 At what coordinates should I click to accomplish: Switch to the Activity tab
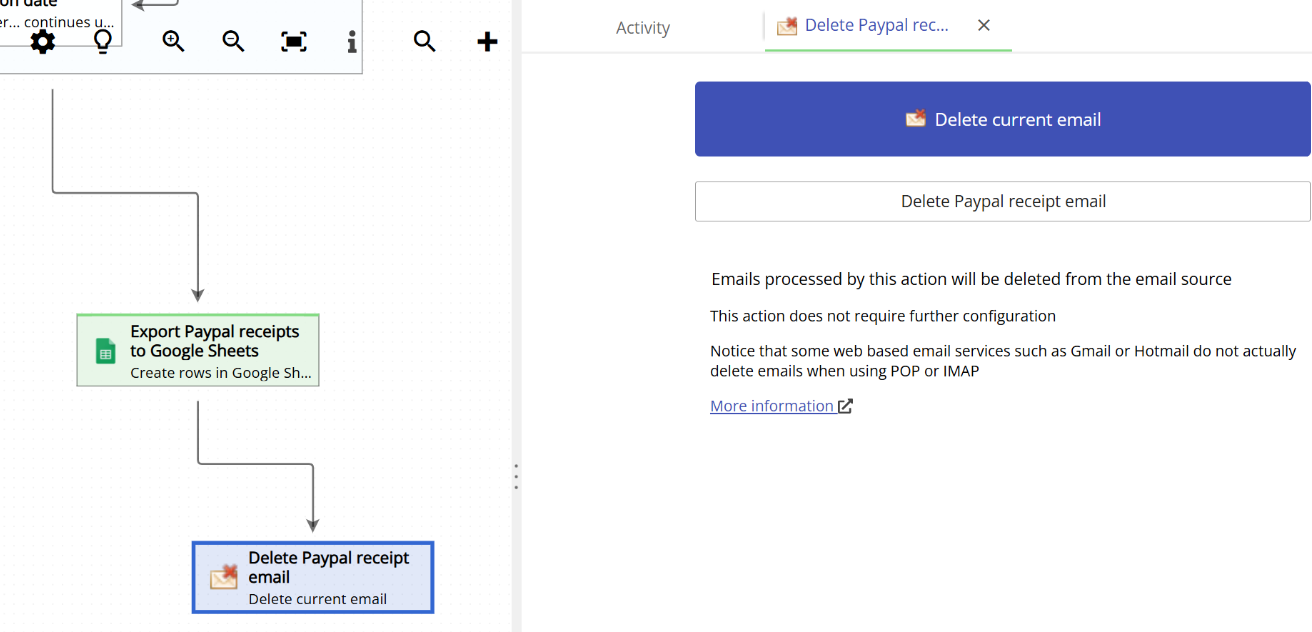click(x=643, y=27)
